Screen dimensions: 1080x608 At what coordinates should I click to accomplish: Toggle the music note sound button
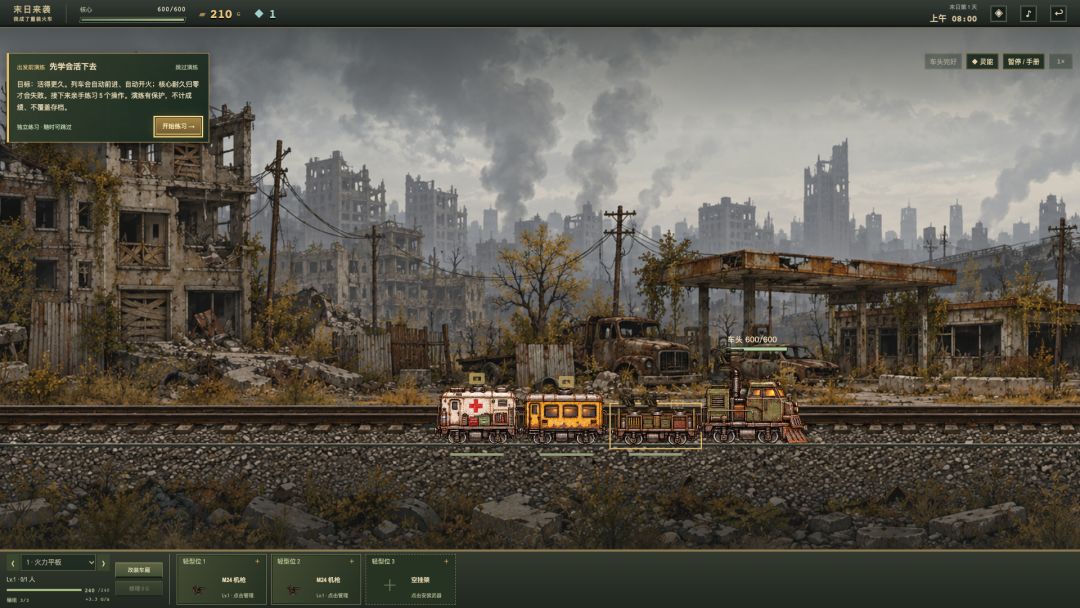[1028, 14]
